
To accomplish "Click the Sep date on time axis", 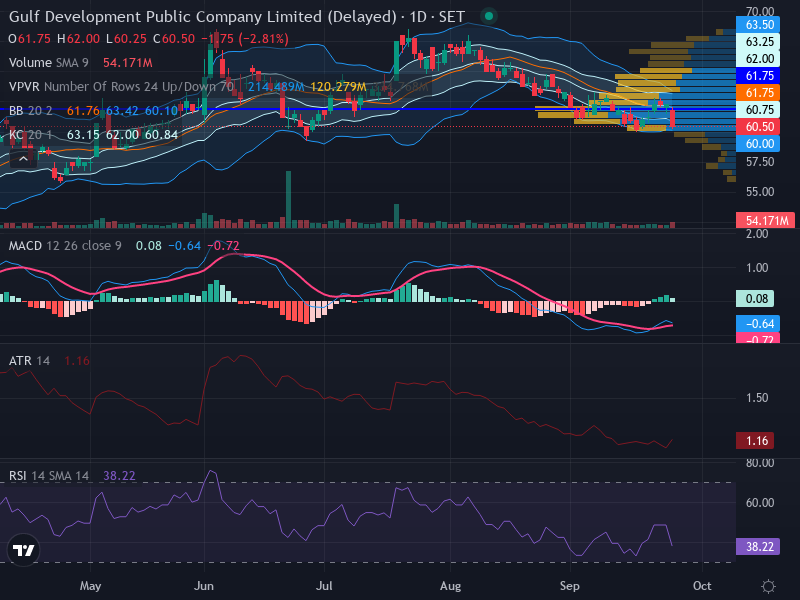I will pyautogui.click(x=569, y=586).
